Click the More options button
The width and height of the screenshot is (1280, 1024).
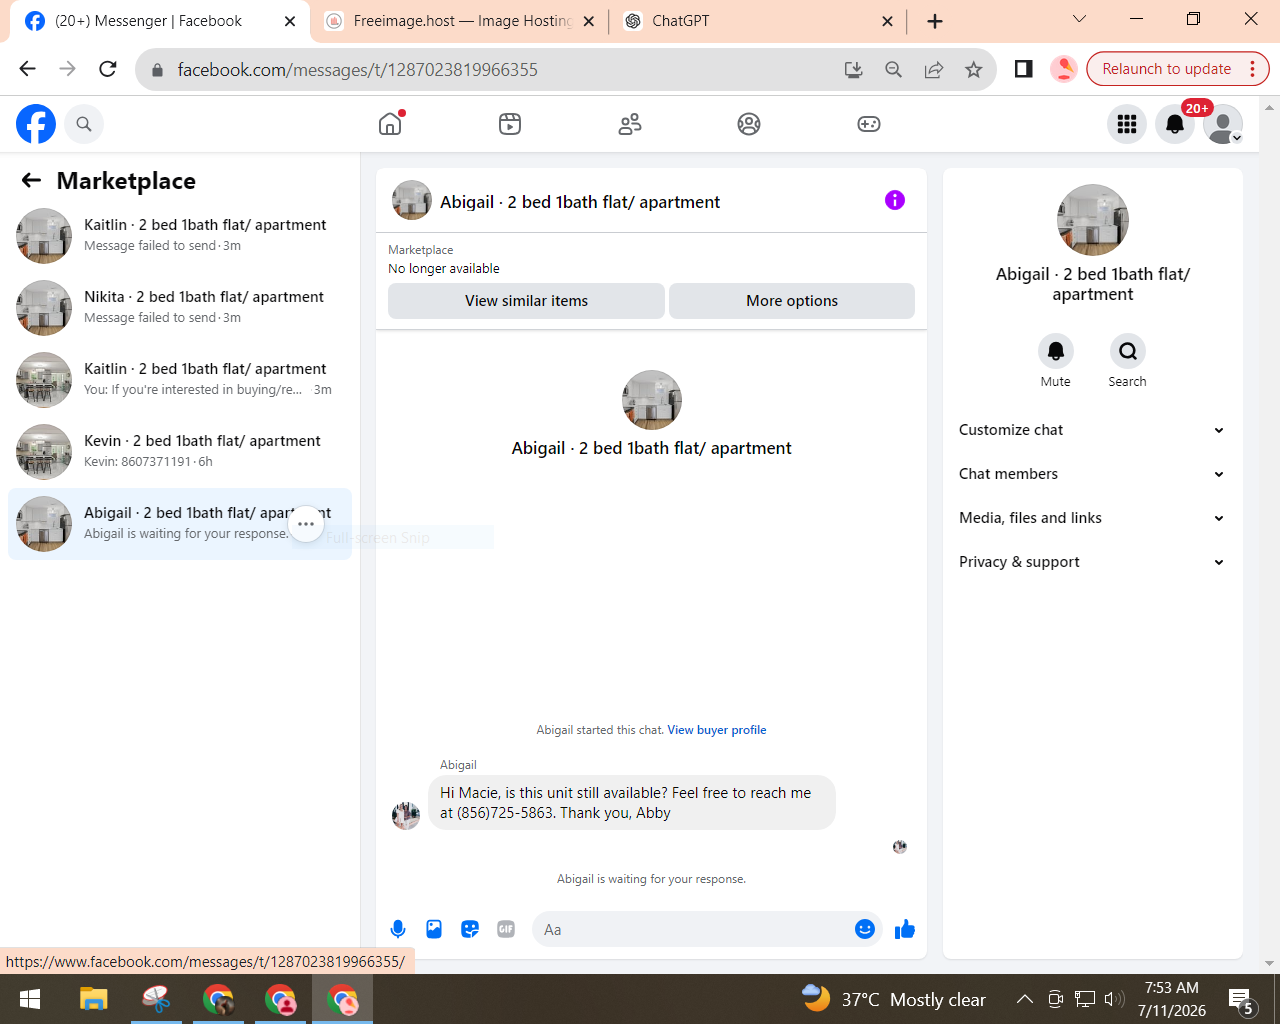(792, 301)
